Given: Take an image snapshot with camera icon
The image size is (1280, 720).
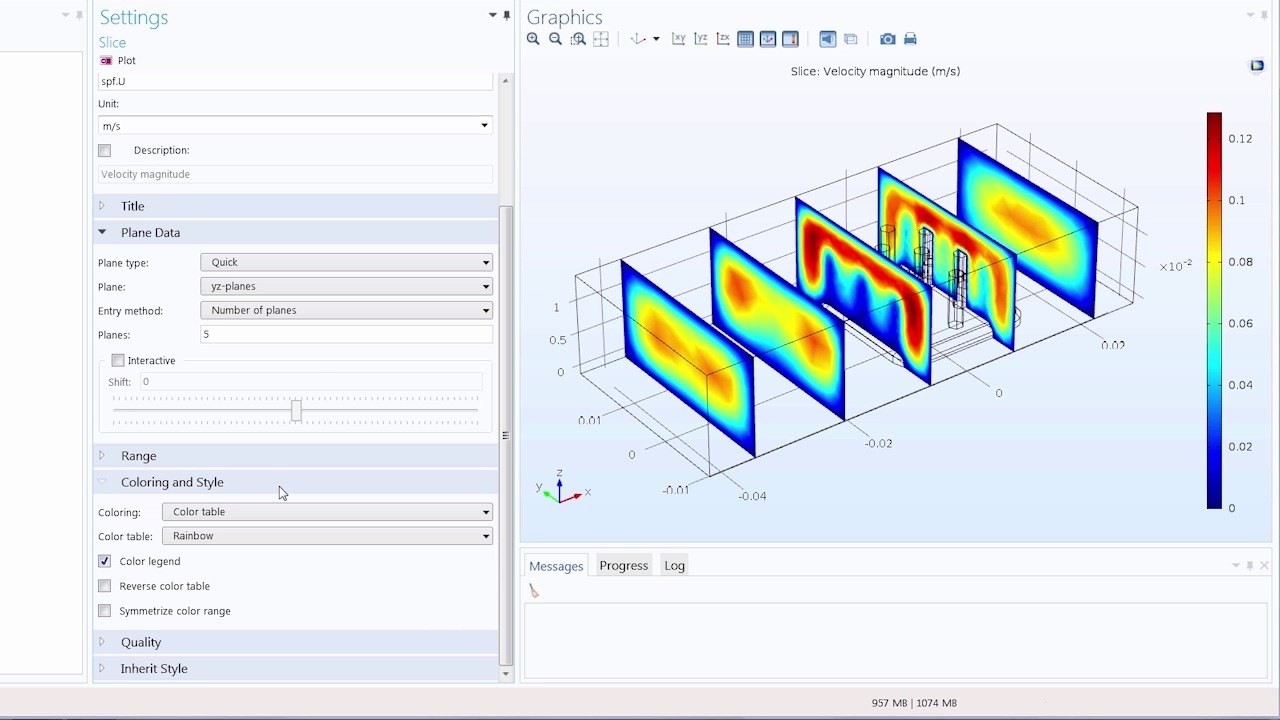Looking at the screenshot, I should [887, 39].
